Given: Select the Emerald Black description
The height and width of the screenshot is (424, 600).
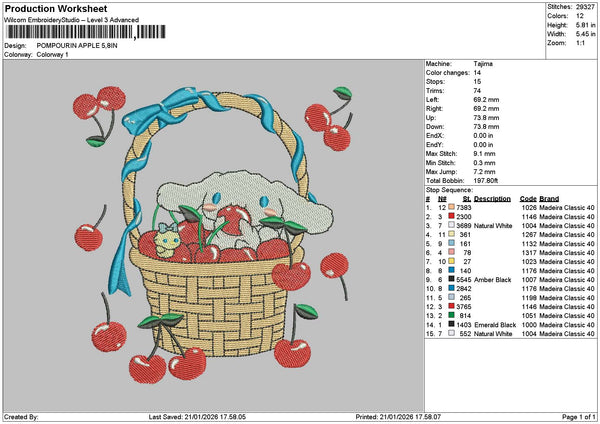Looking at the screenshot, I should click(495, 325).
